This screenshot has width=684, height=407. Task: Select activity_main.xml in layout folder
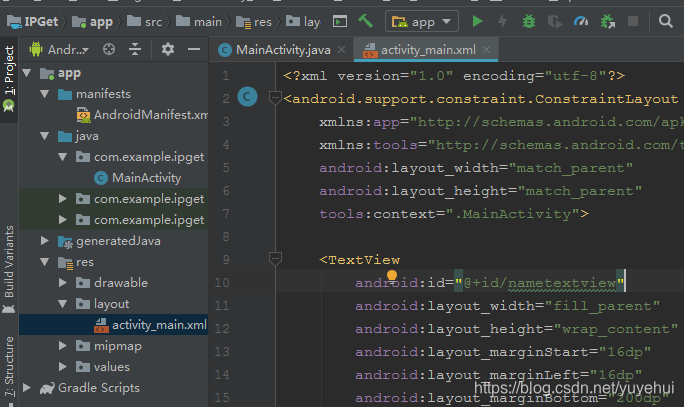(150, 325)
